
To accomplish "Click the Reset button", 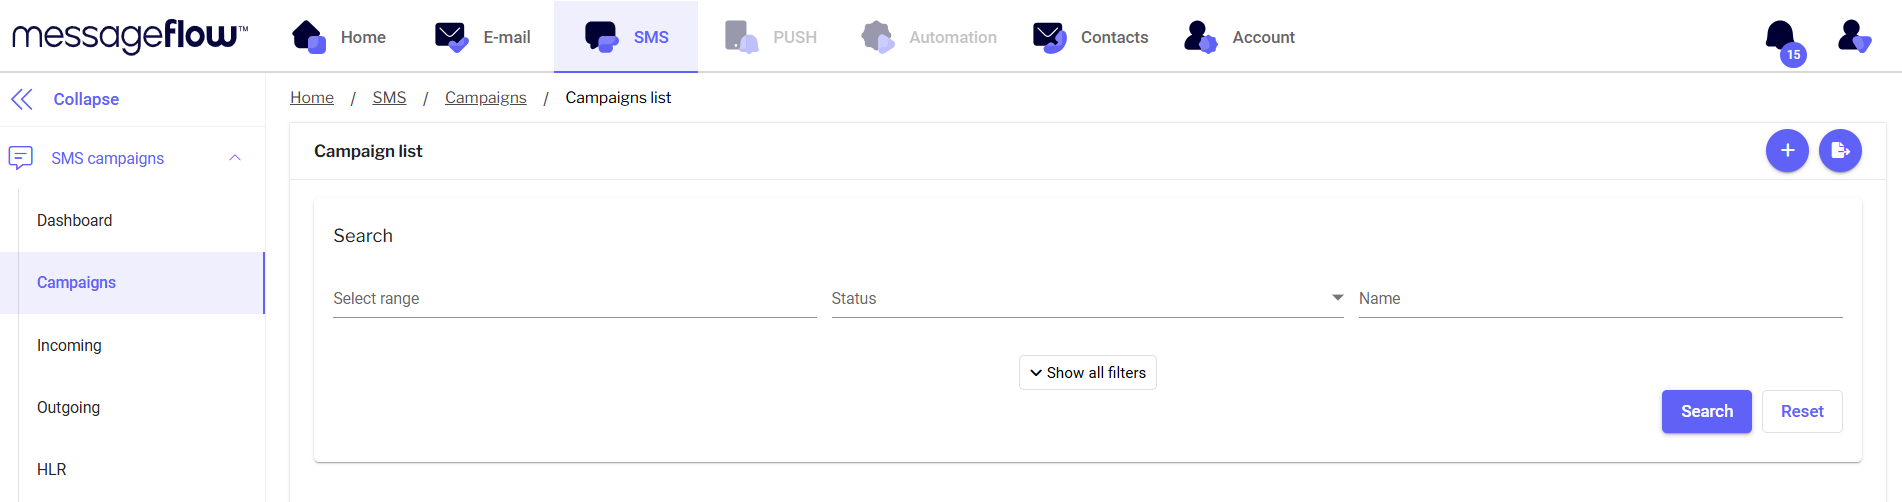I will 1802,412.
